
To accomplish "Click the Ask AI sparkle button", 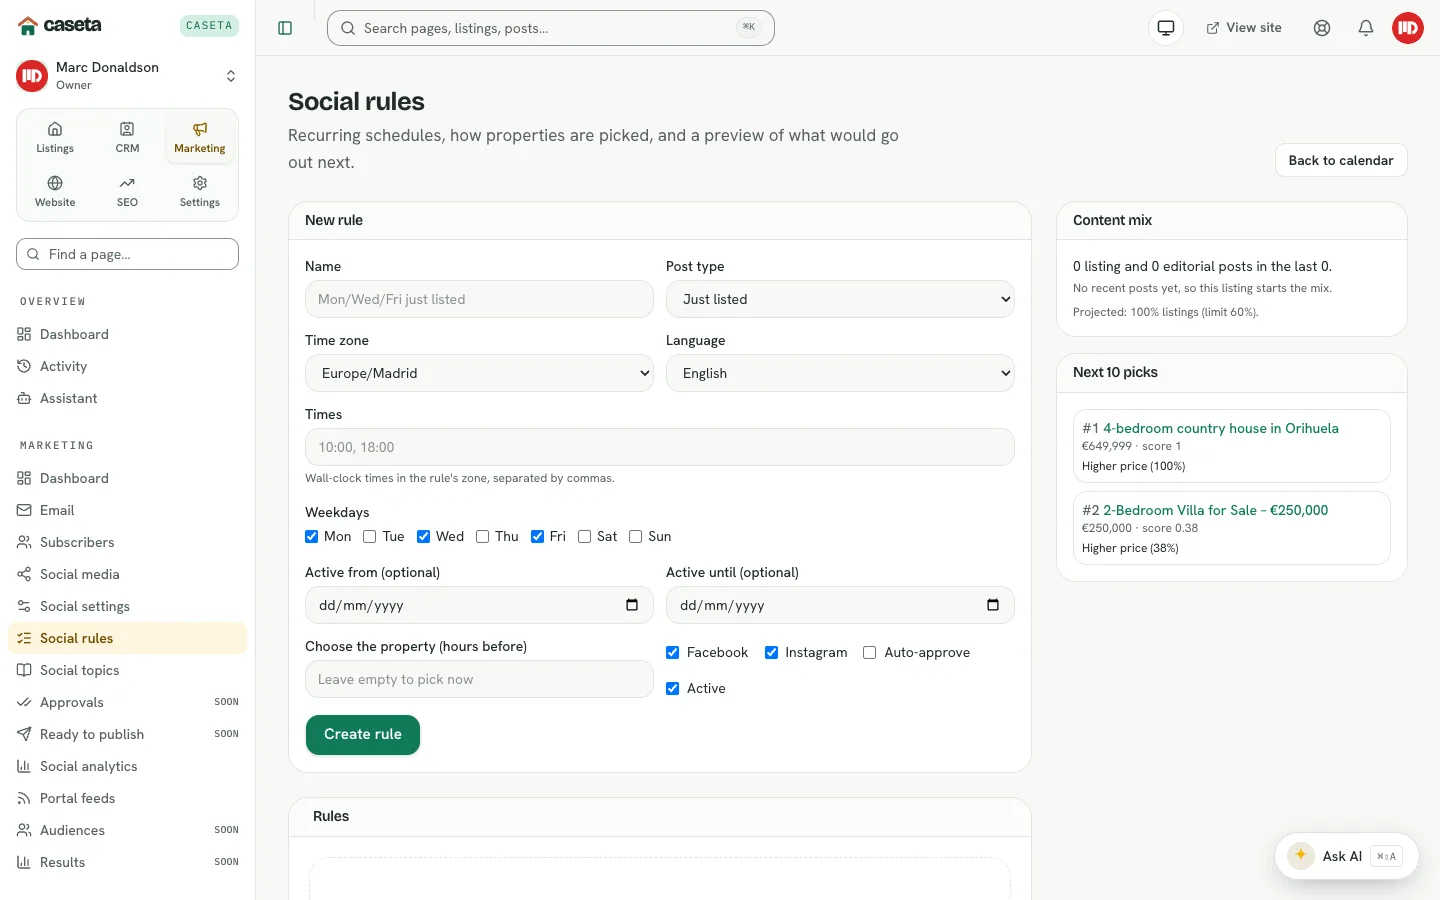I will (1346, 856).
